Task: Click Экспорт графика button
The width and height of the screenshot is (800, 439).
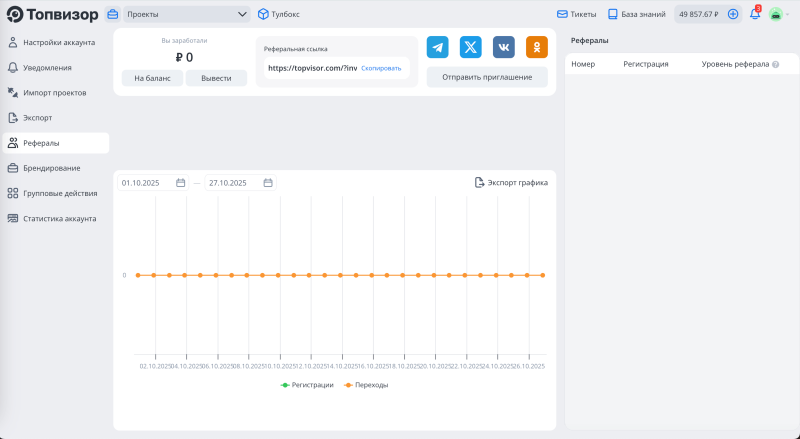Action: (511, 183)
